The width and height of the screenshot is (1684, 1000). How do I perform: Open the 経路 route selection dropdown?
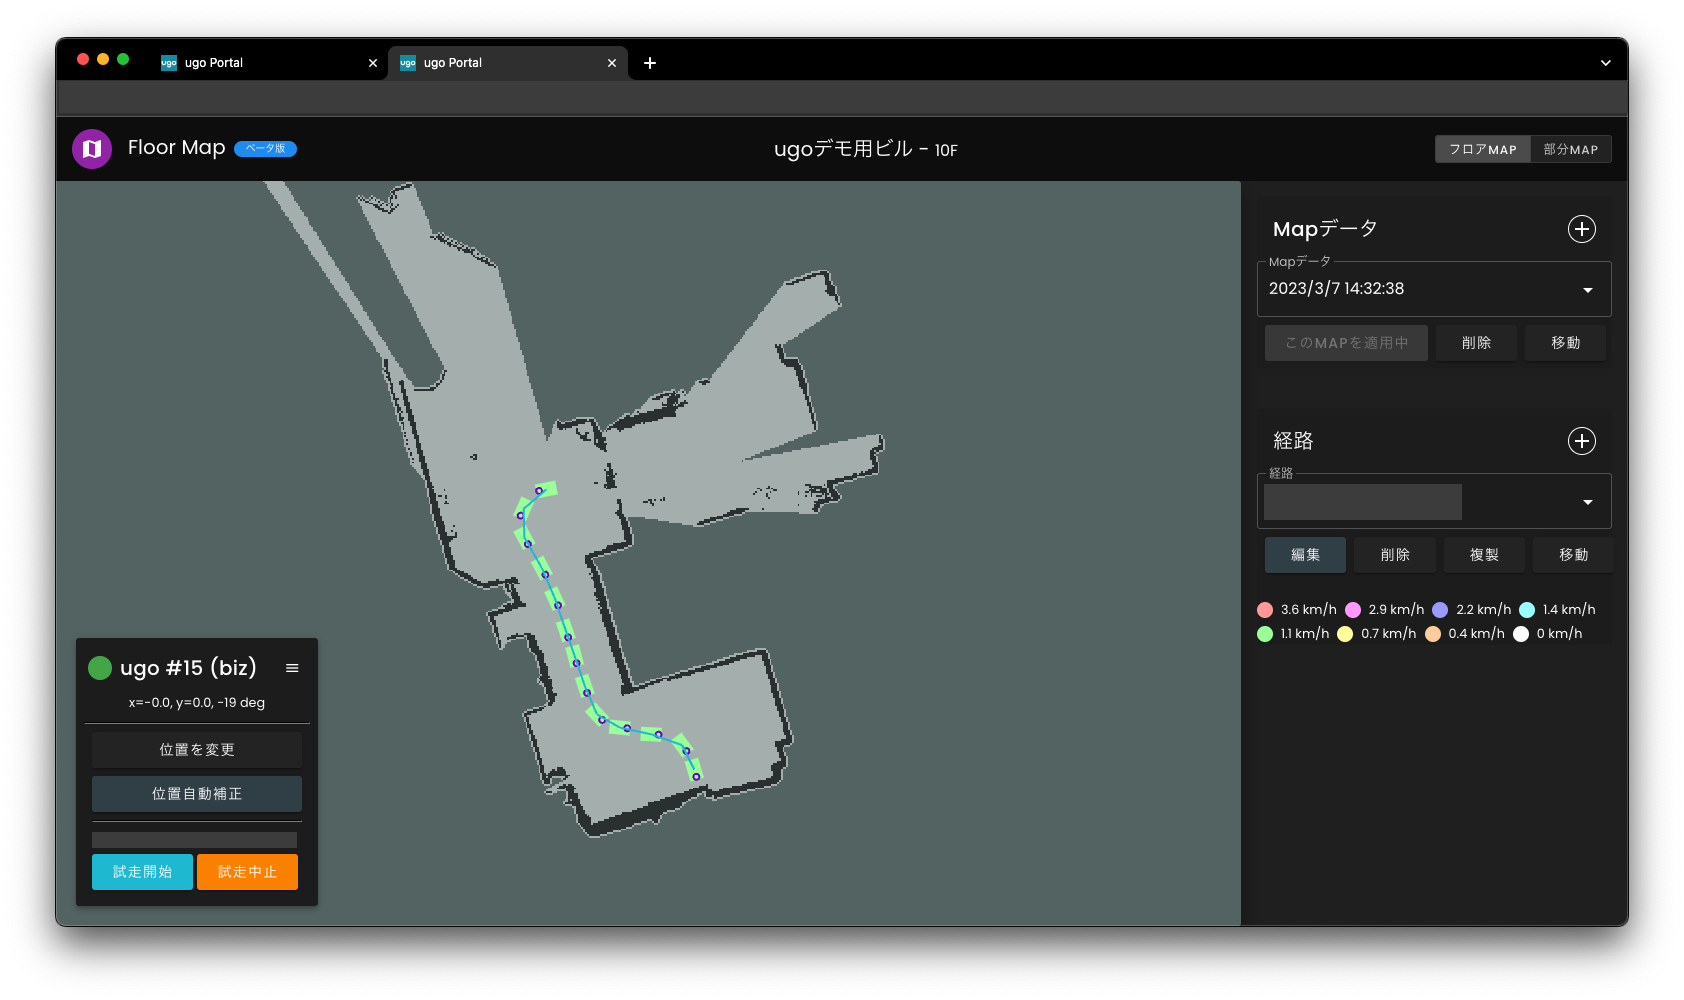pos(1433,501)
